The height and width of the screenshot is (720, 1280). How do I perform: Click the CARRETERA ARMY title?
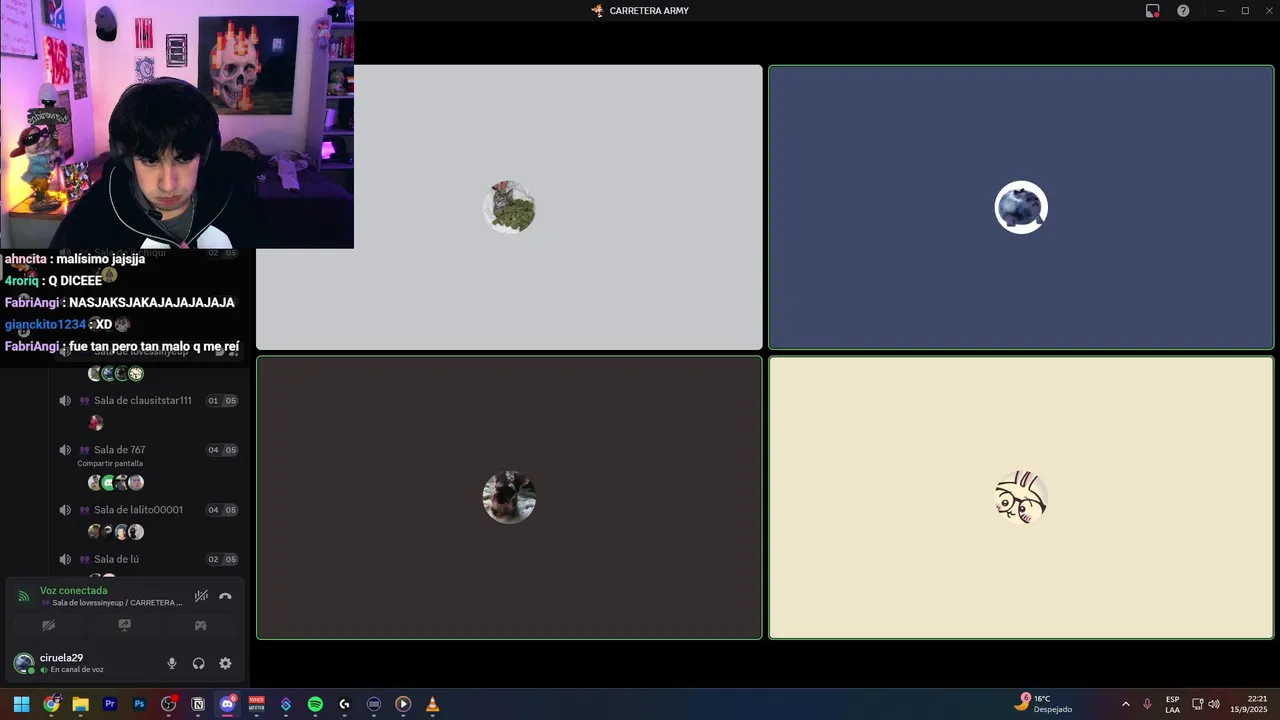point(648,11)
